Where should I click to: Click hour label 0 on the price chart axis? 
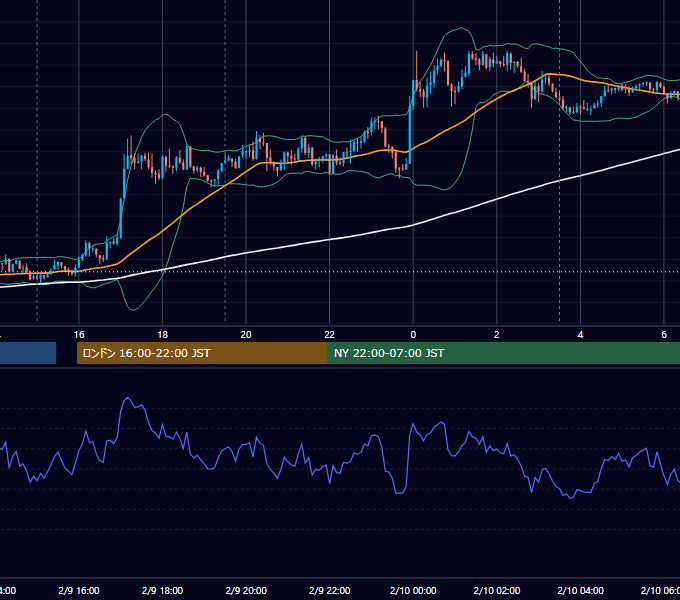click(x=413, y=335)
